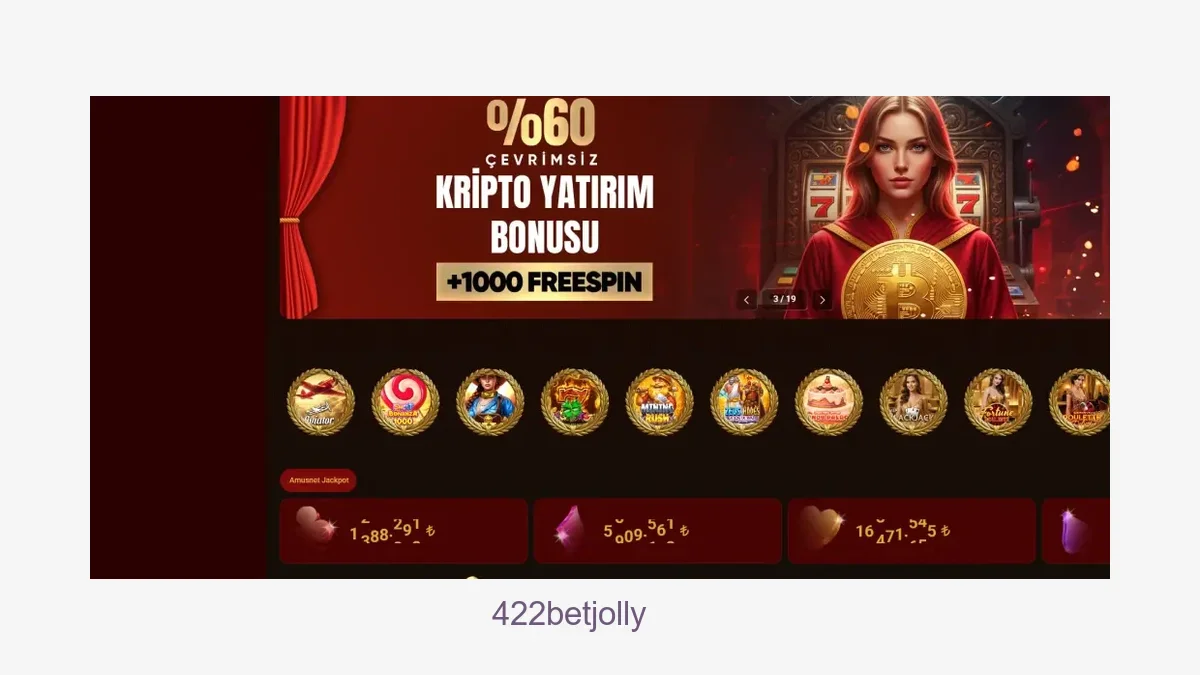The width and height of the screenshot is (1200, 675).
Task: Launch the cowgirl slot game icon
Action: 490,402
